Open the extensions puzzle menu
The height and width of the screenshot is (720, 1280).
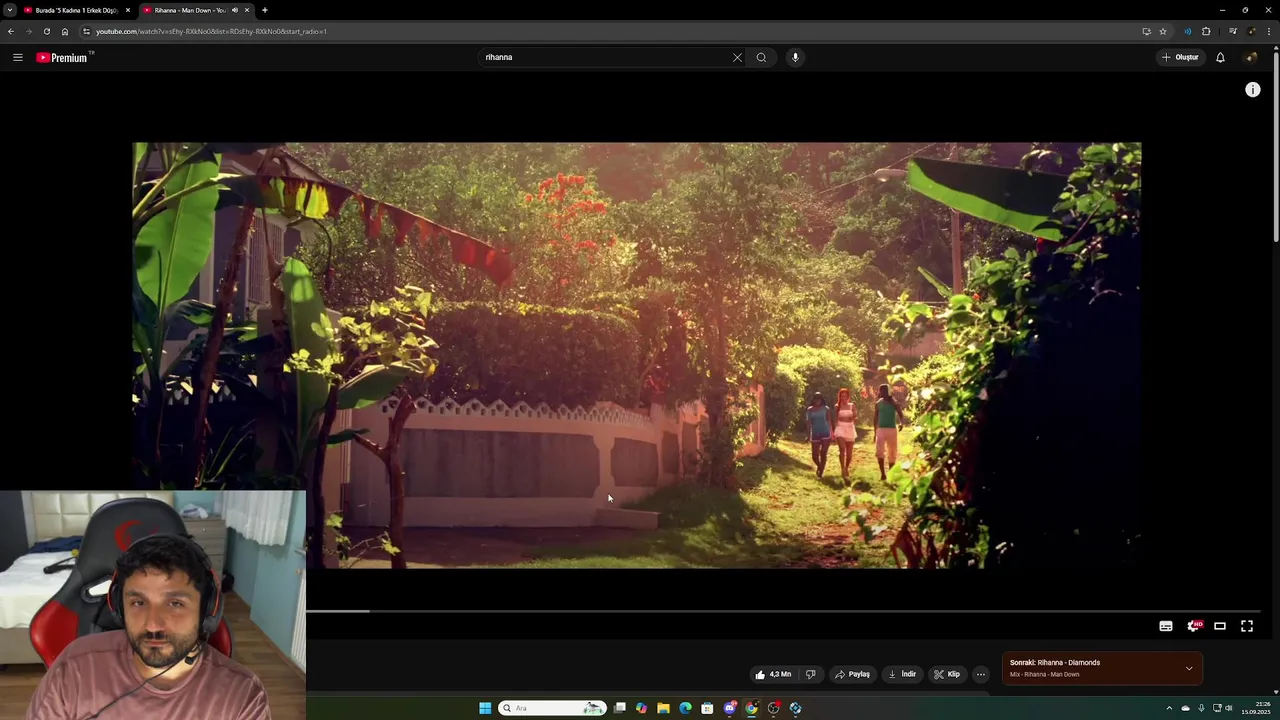[x=1206, y=31]
